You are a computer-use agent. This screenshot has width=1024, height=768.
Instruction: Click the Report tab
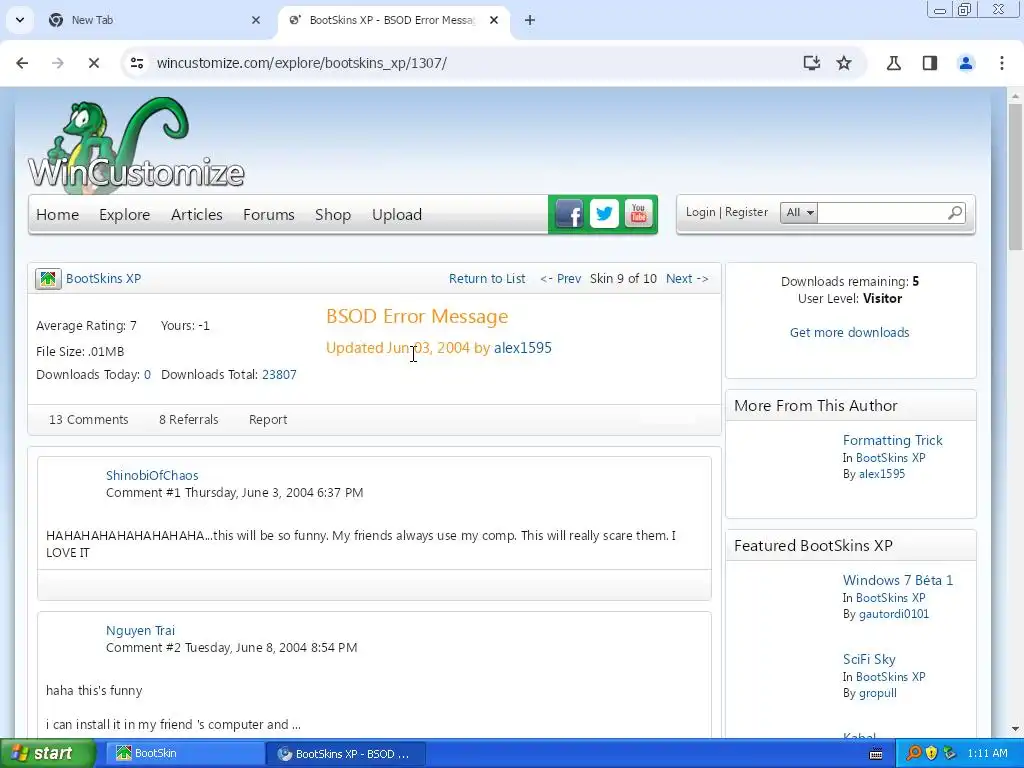click(x=268, y=420)
